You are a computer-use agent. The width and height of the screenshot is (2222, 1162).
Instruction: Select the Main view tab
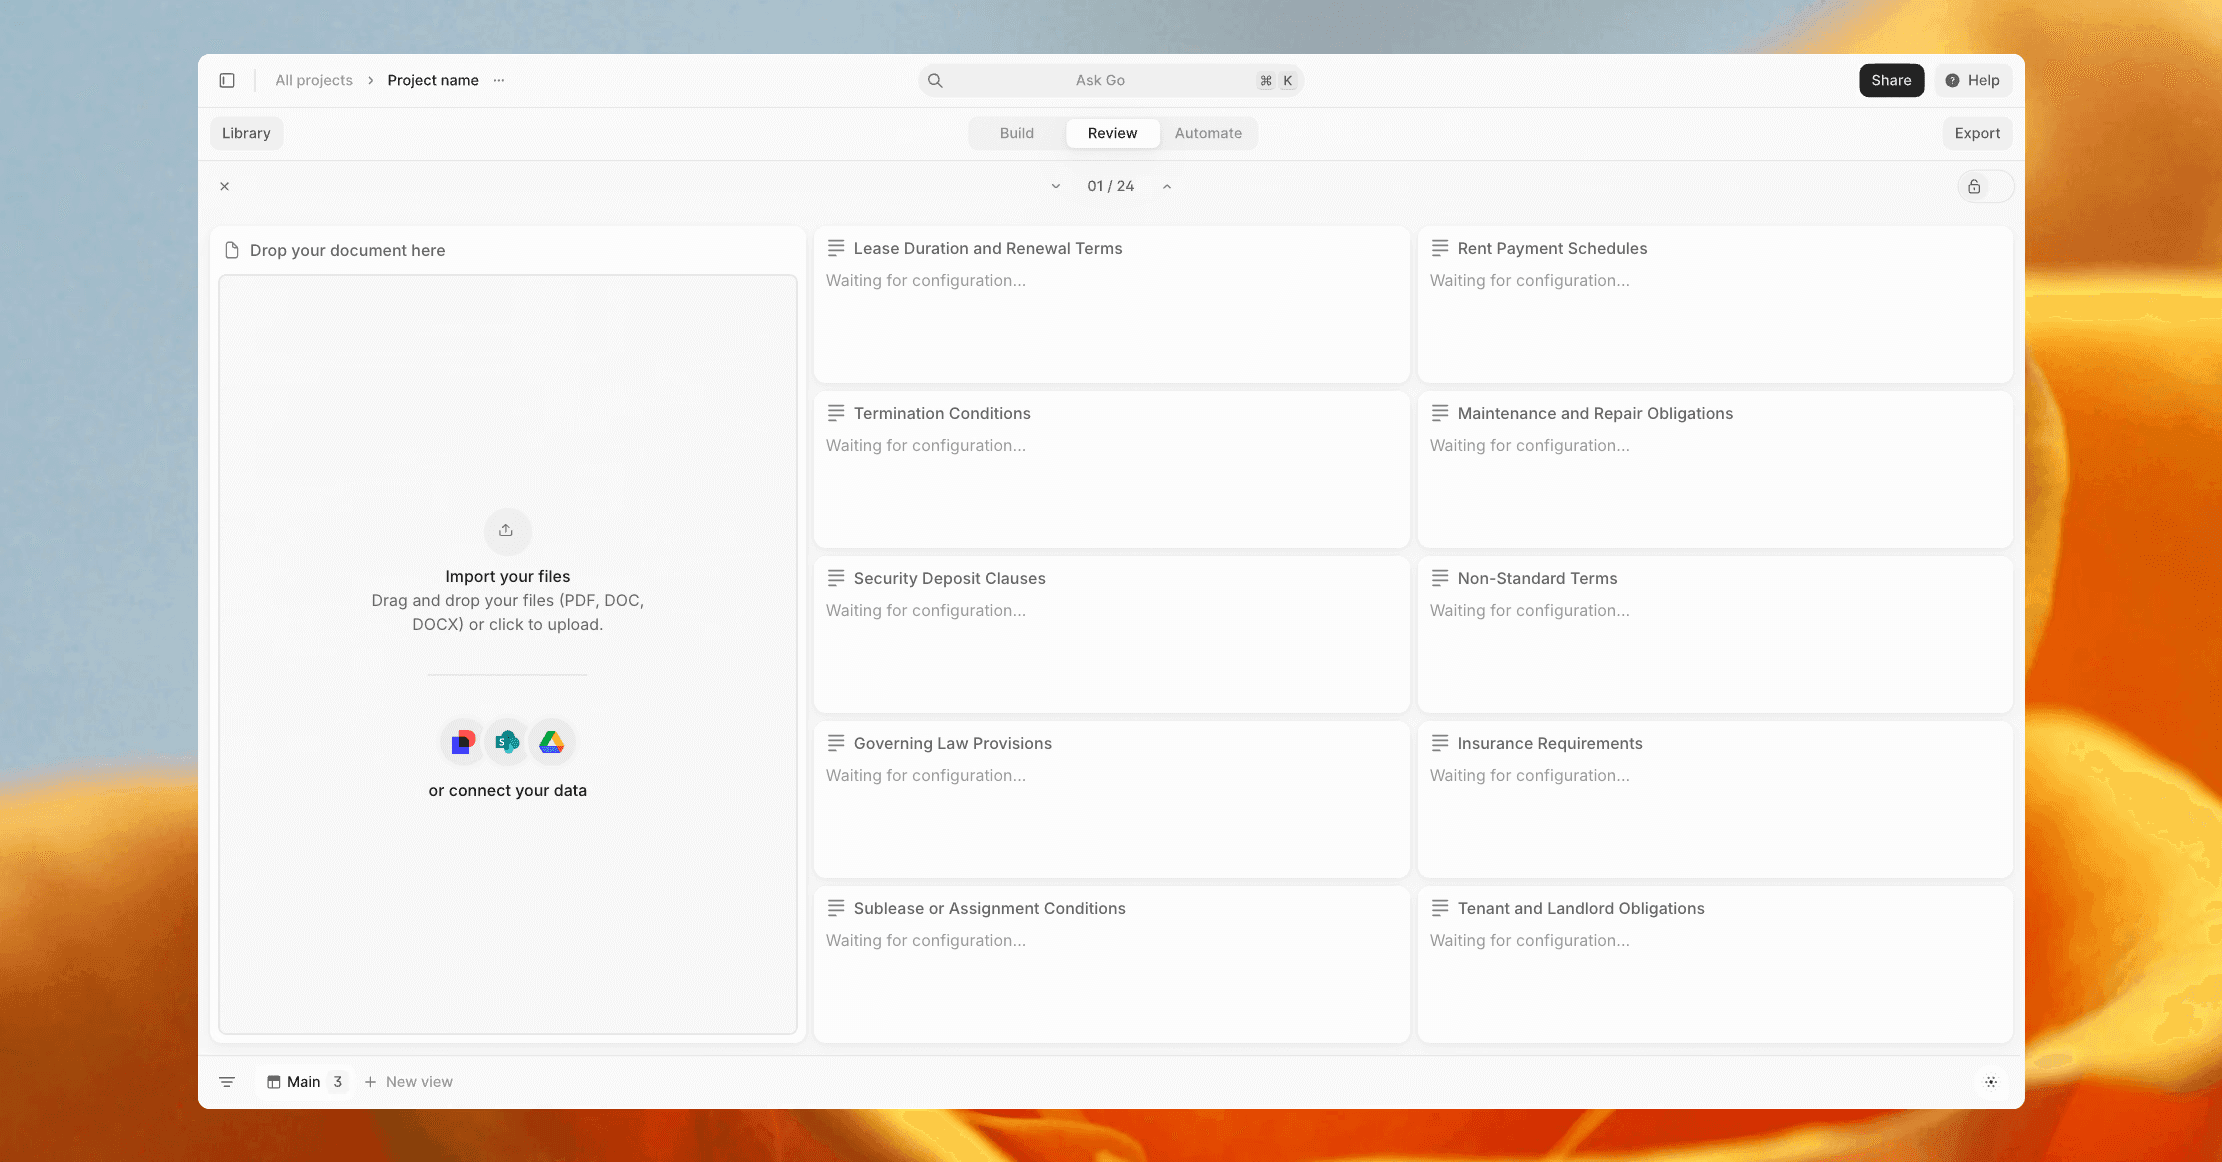(303, 1082)
